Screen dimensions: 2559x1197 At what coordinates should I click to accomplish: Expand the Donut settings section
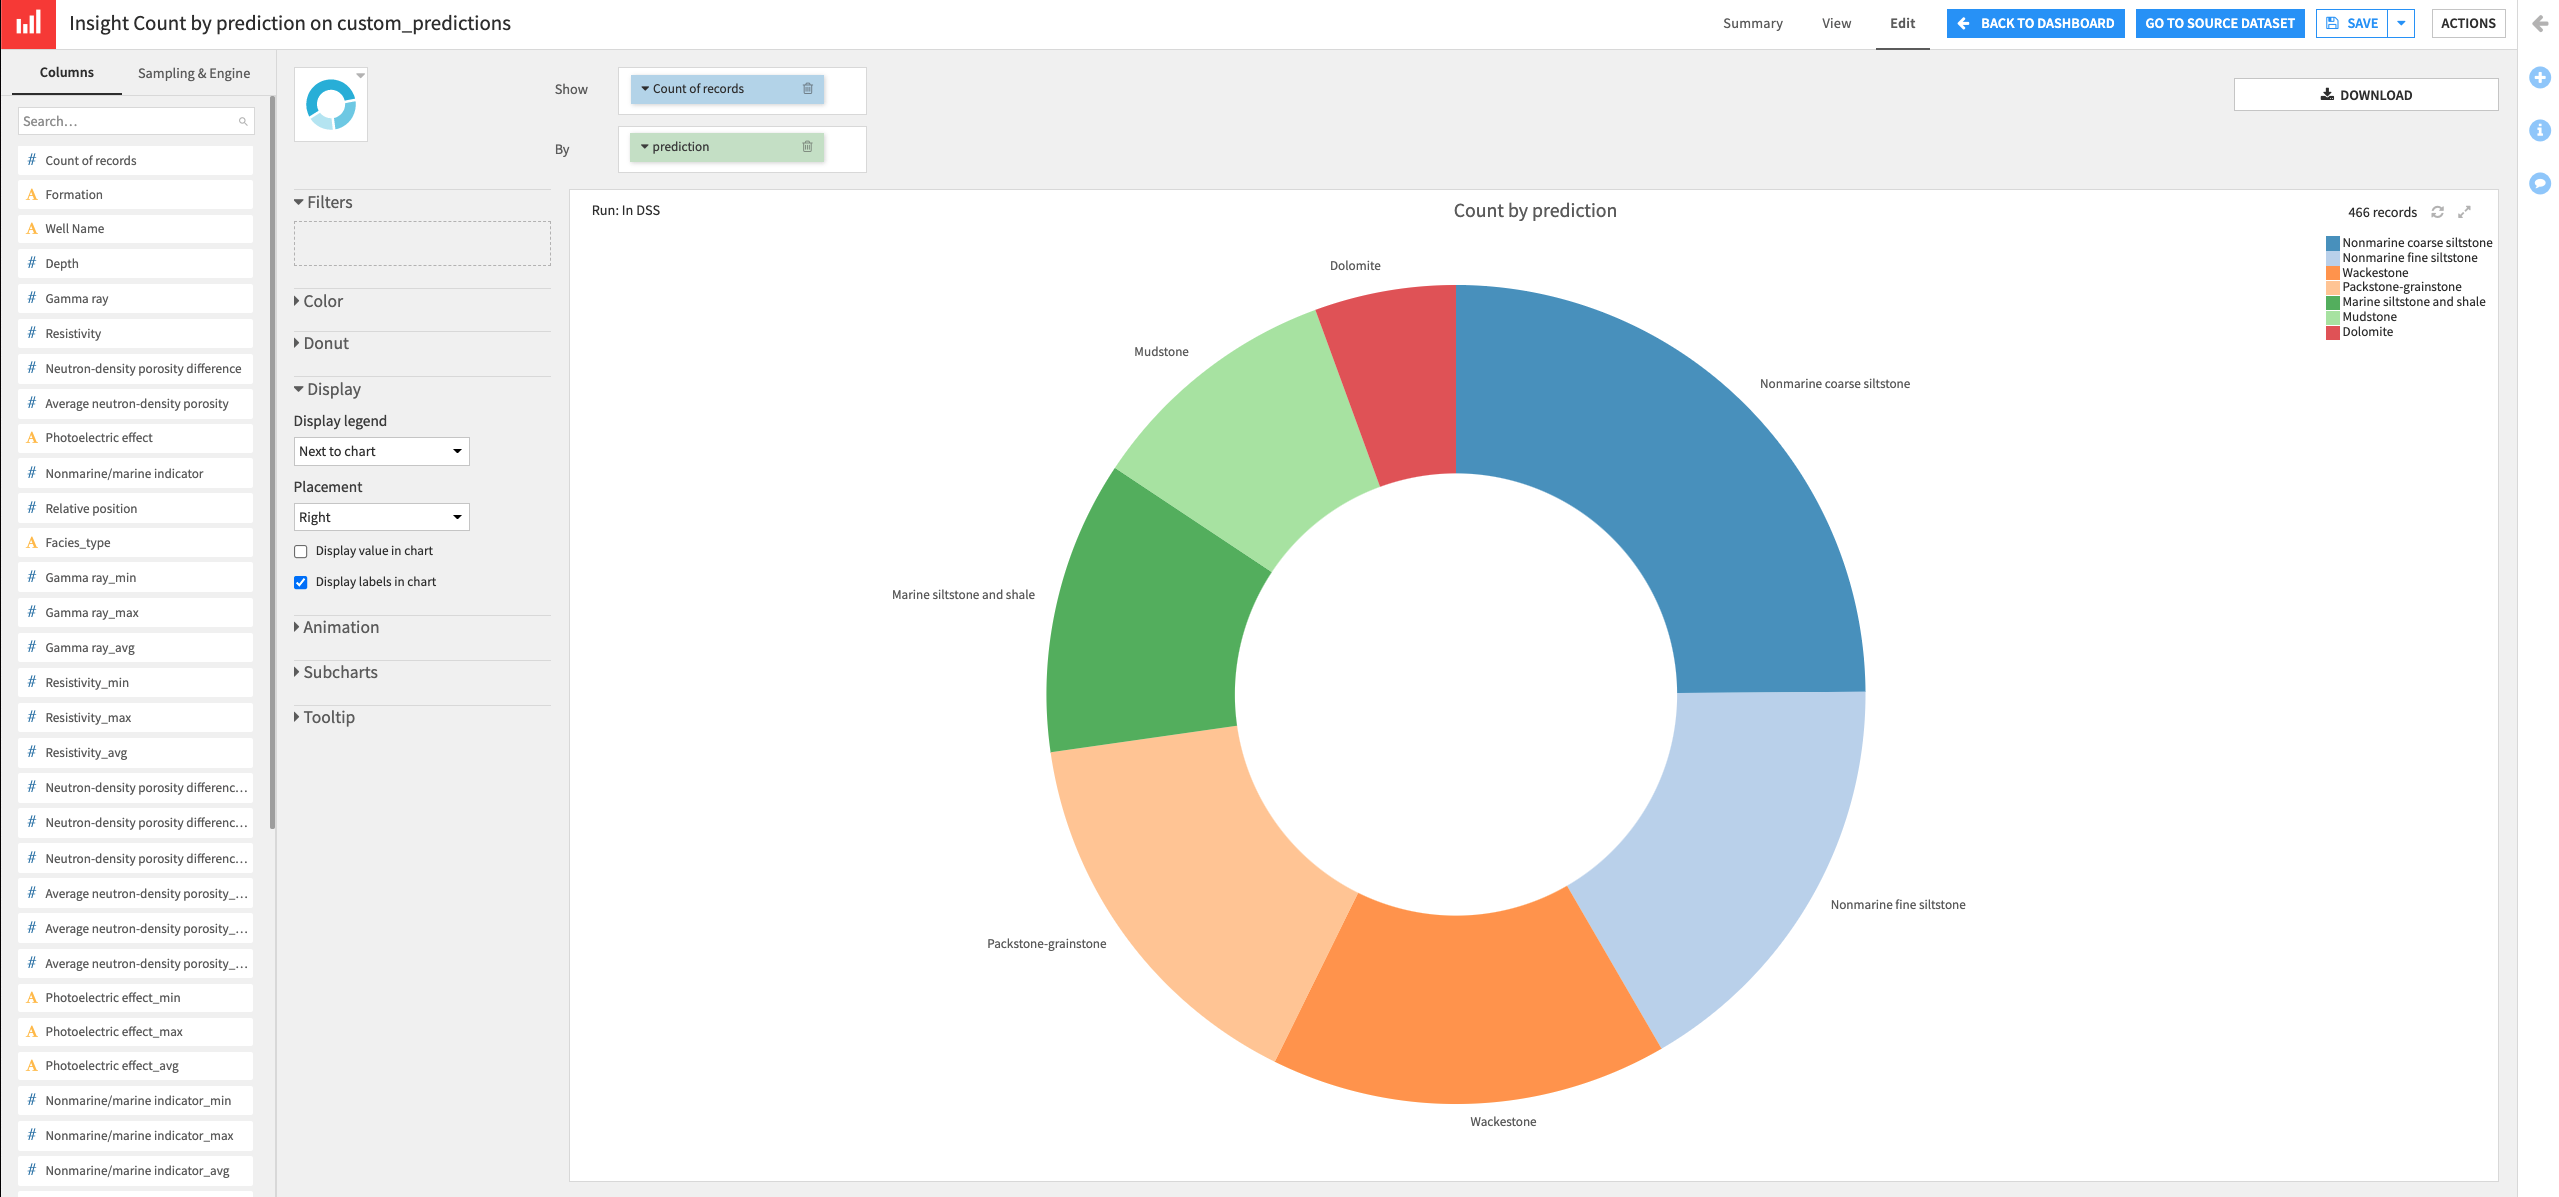pos(325,342)
